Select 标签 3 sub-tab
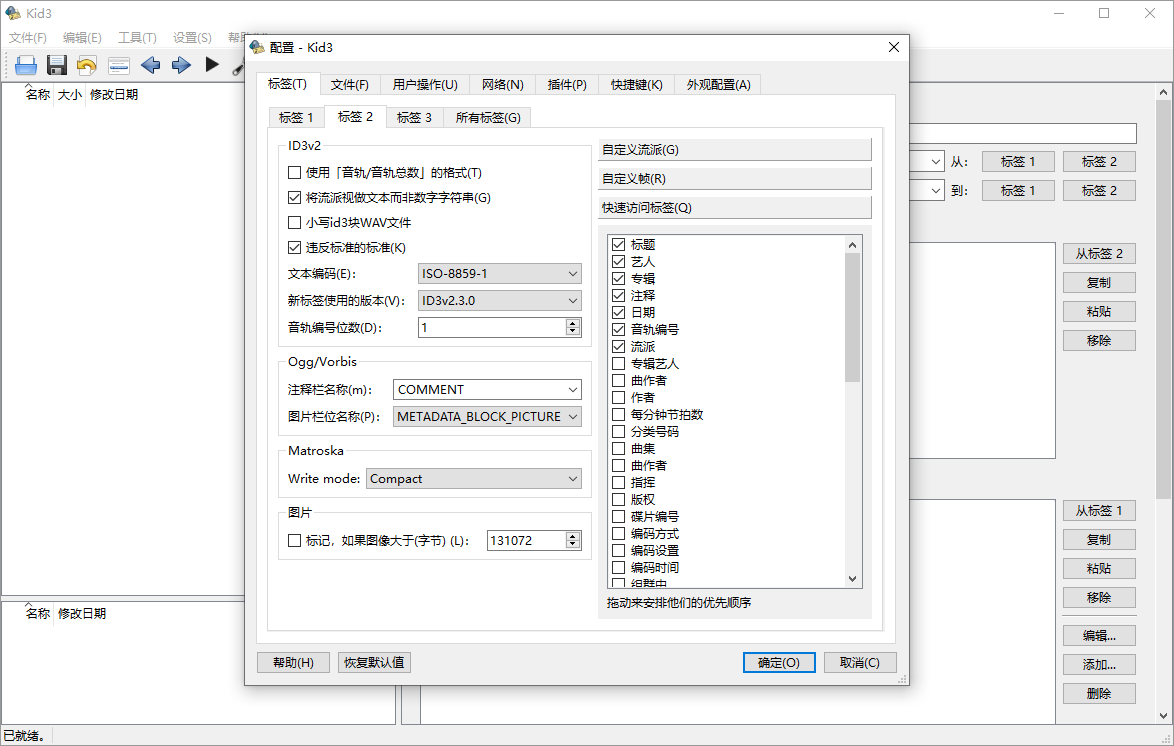 pyautogui.click(x=414, y=118)
